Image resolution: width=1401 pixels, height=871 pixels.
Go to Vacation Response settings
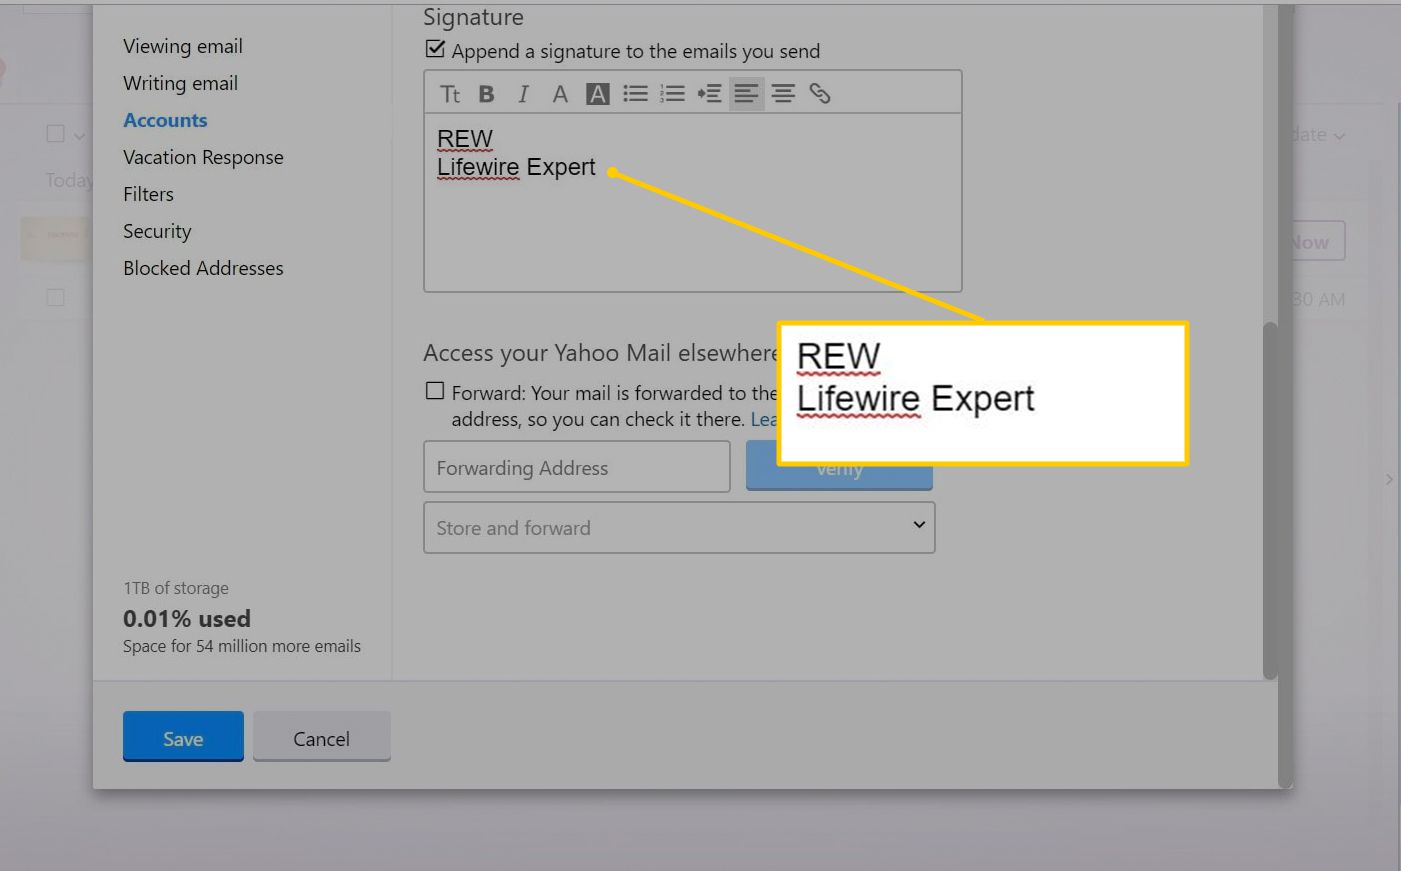pos(203,157)
